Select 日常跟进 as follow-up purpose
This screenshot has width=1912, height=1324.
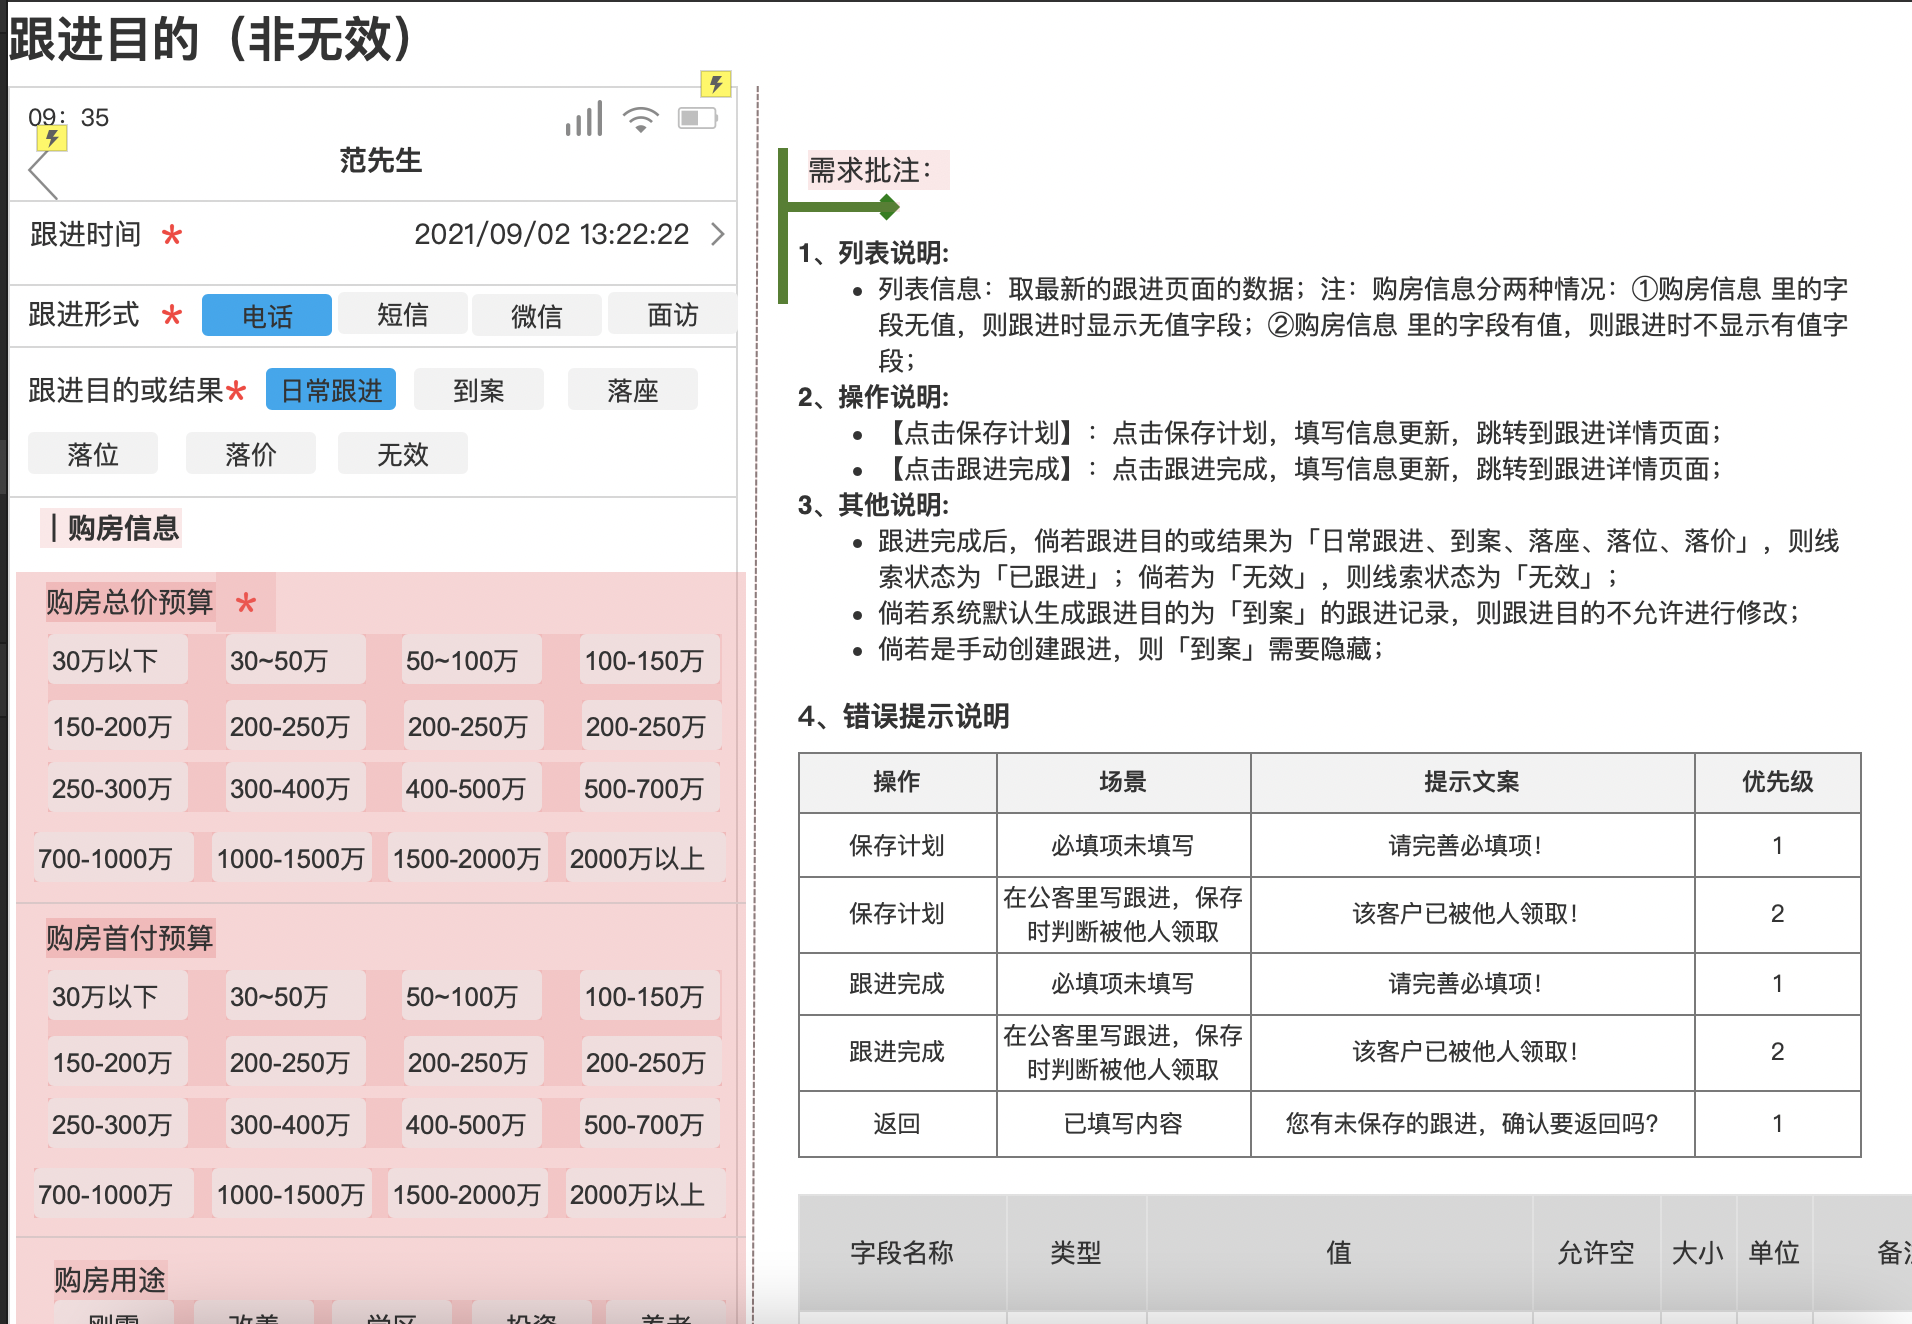click(x=331, y=389)
